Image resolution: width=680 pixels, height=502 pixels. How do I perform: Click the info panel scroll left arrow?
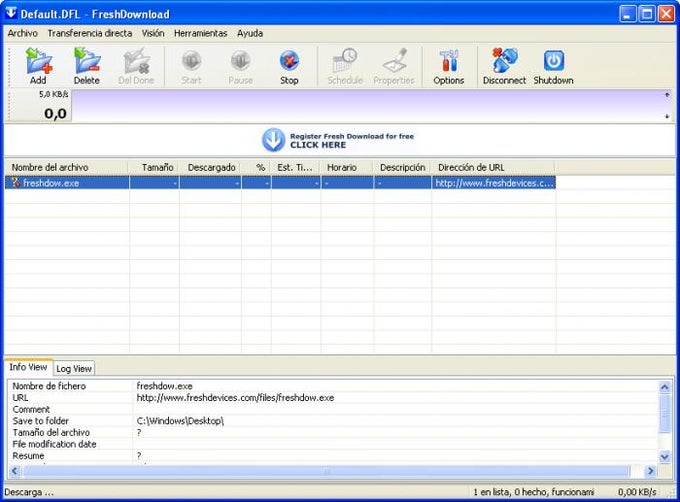pyautogui.click(x=15, y=471)
